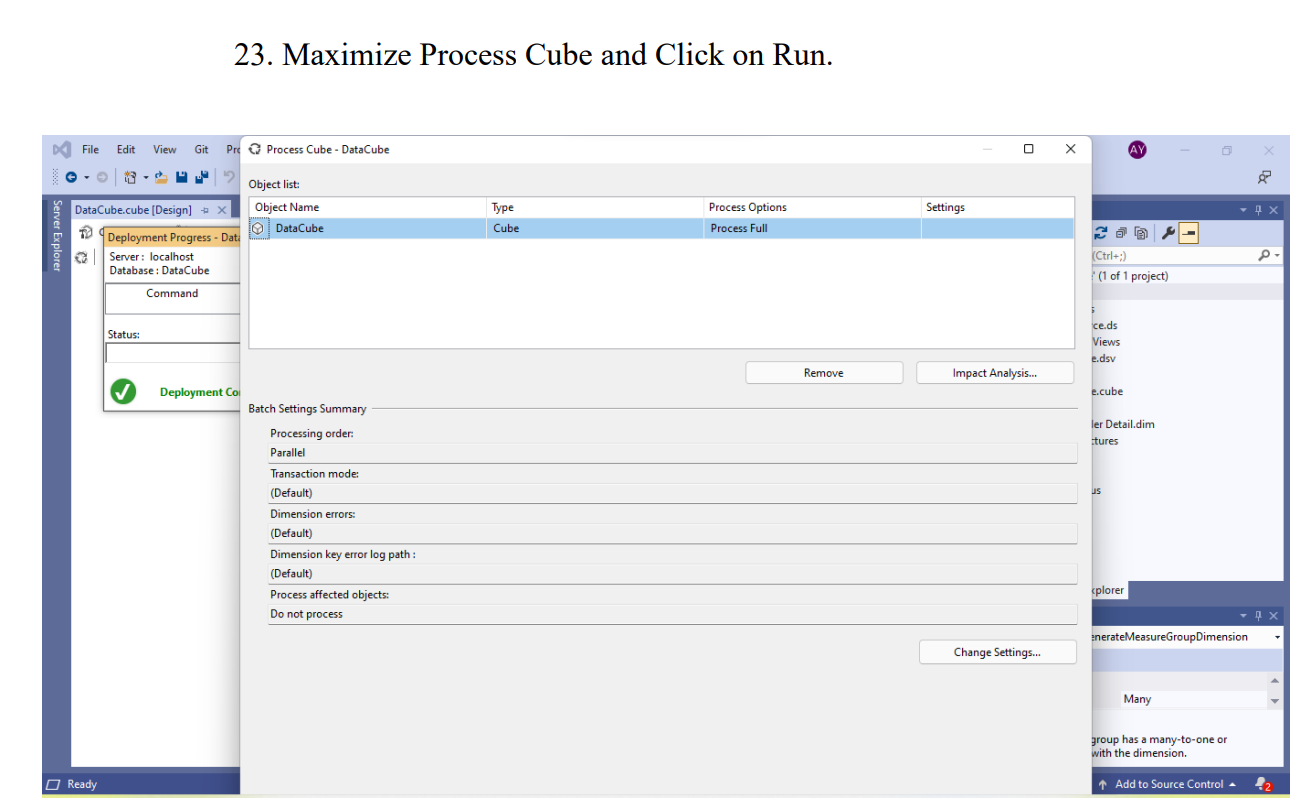The height and width of the screenshot is (810, 1309).
Task: Click the Settings column header
Action: click(x=997, y=207)
